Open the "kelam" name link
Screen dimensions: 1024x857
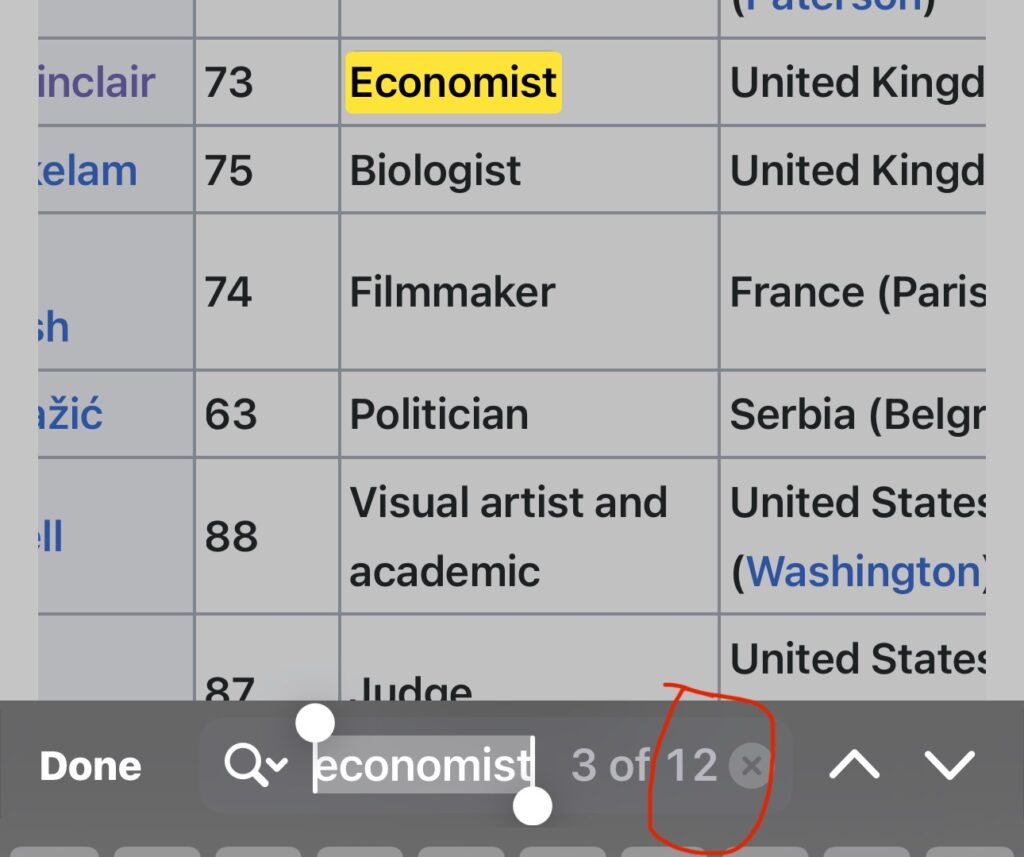pos(88,171)
